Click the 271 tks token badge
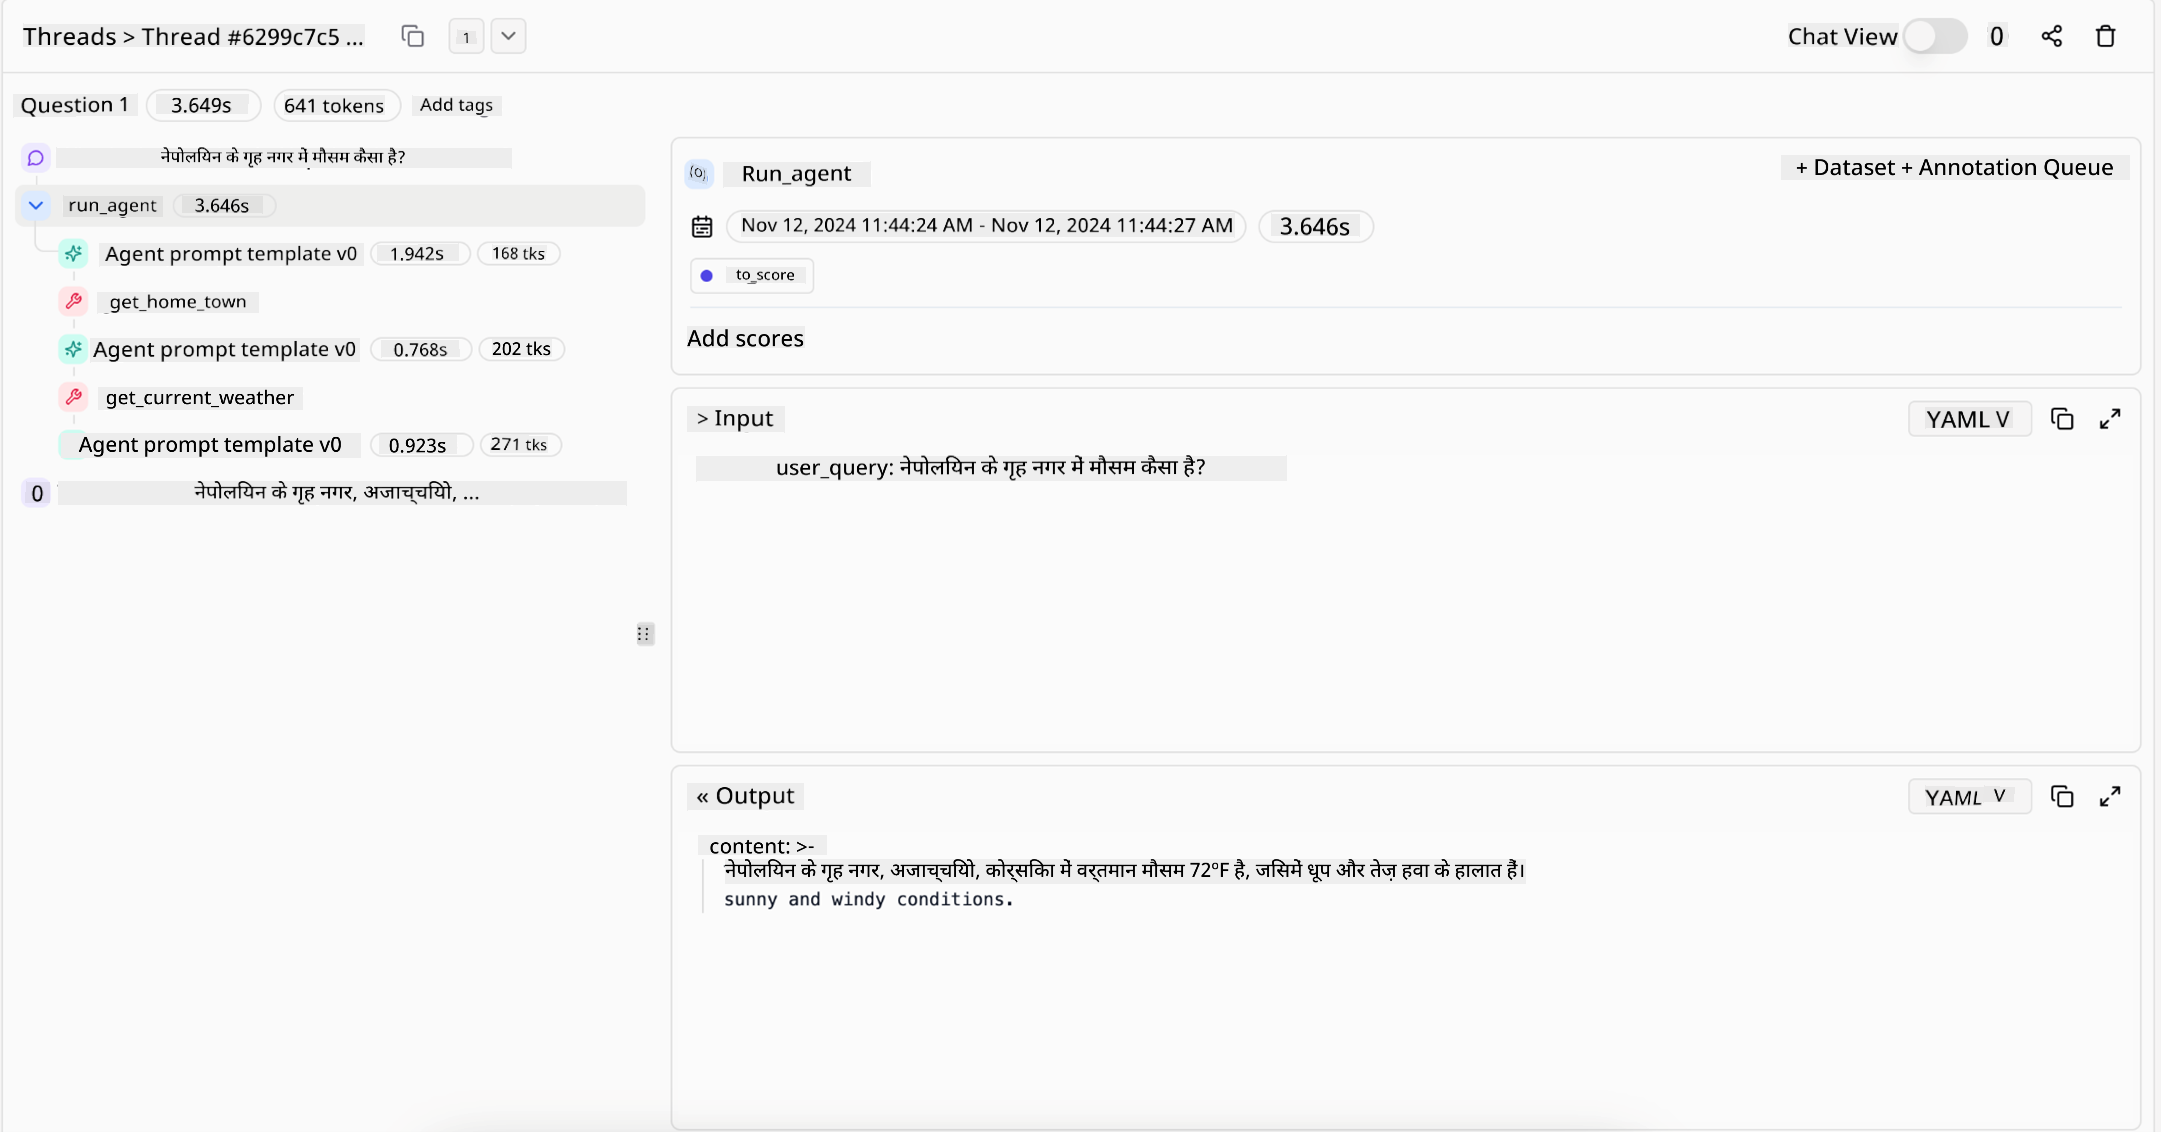 pyautogui.click(x=519, y=445)
